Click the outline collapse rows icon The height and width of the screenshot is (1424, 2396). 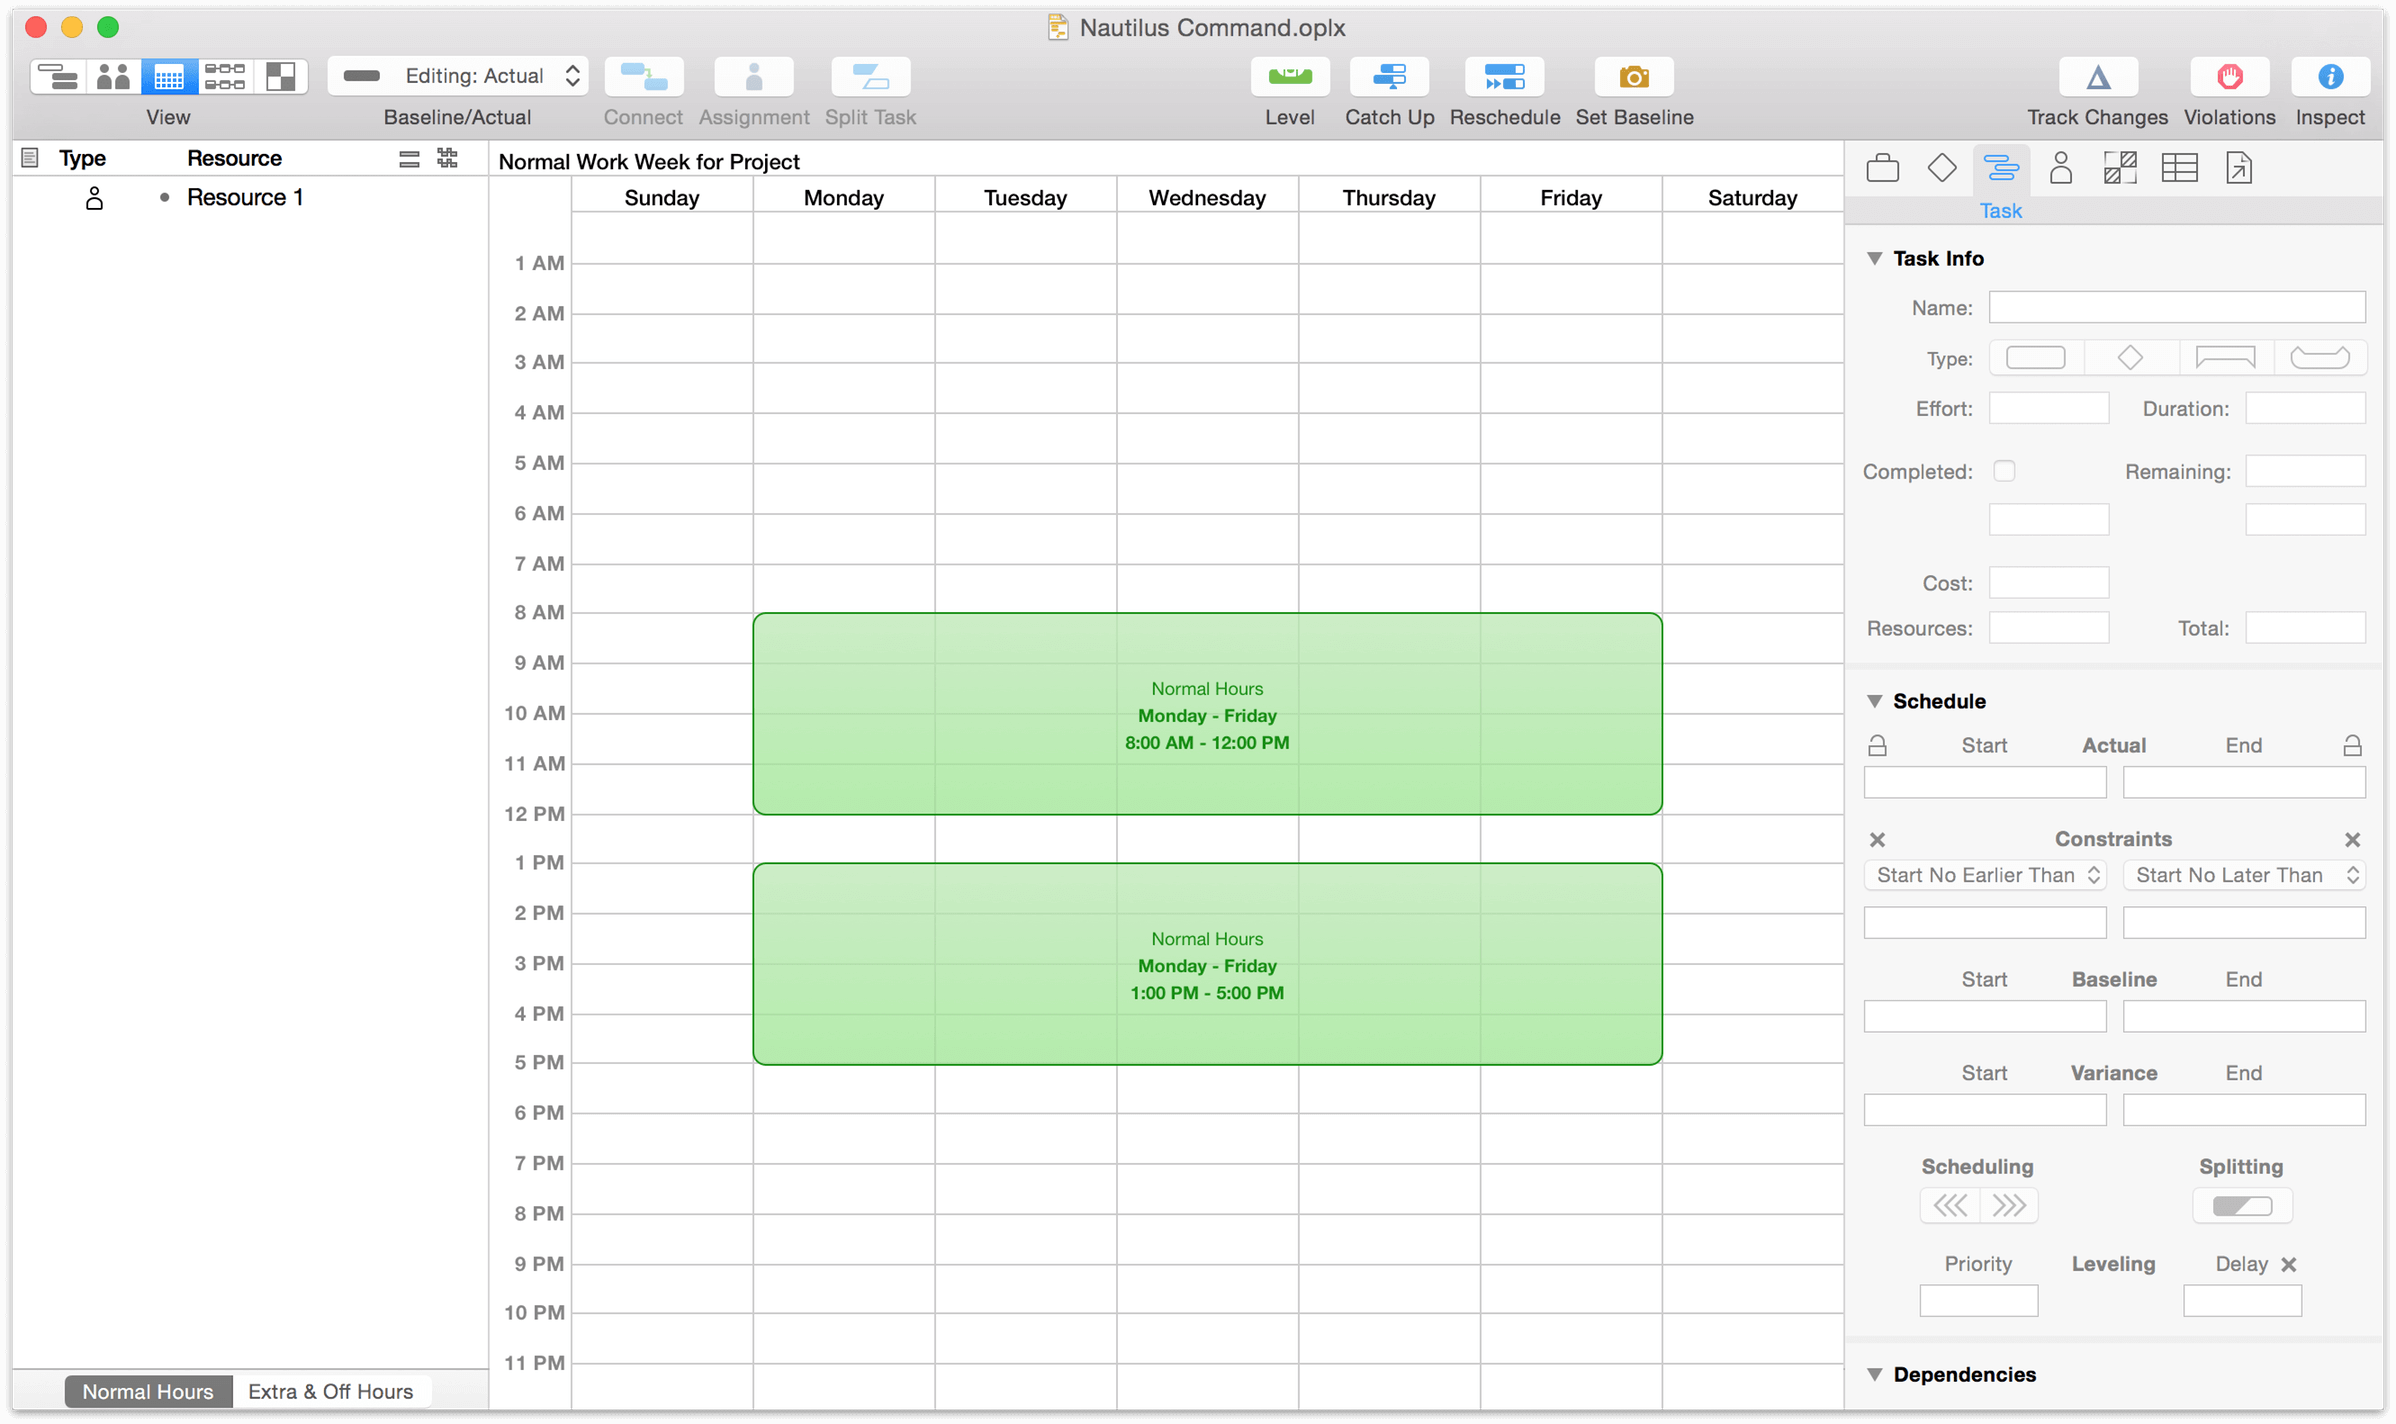pos(409,158)
